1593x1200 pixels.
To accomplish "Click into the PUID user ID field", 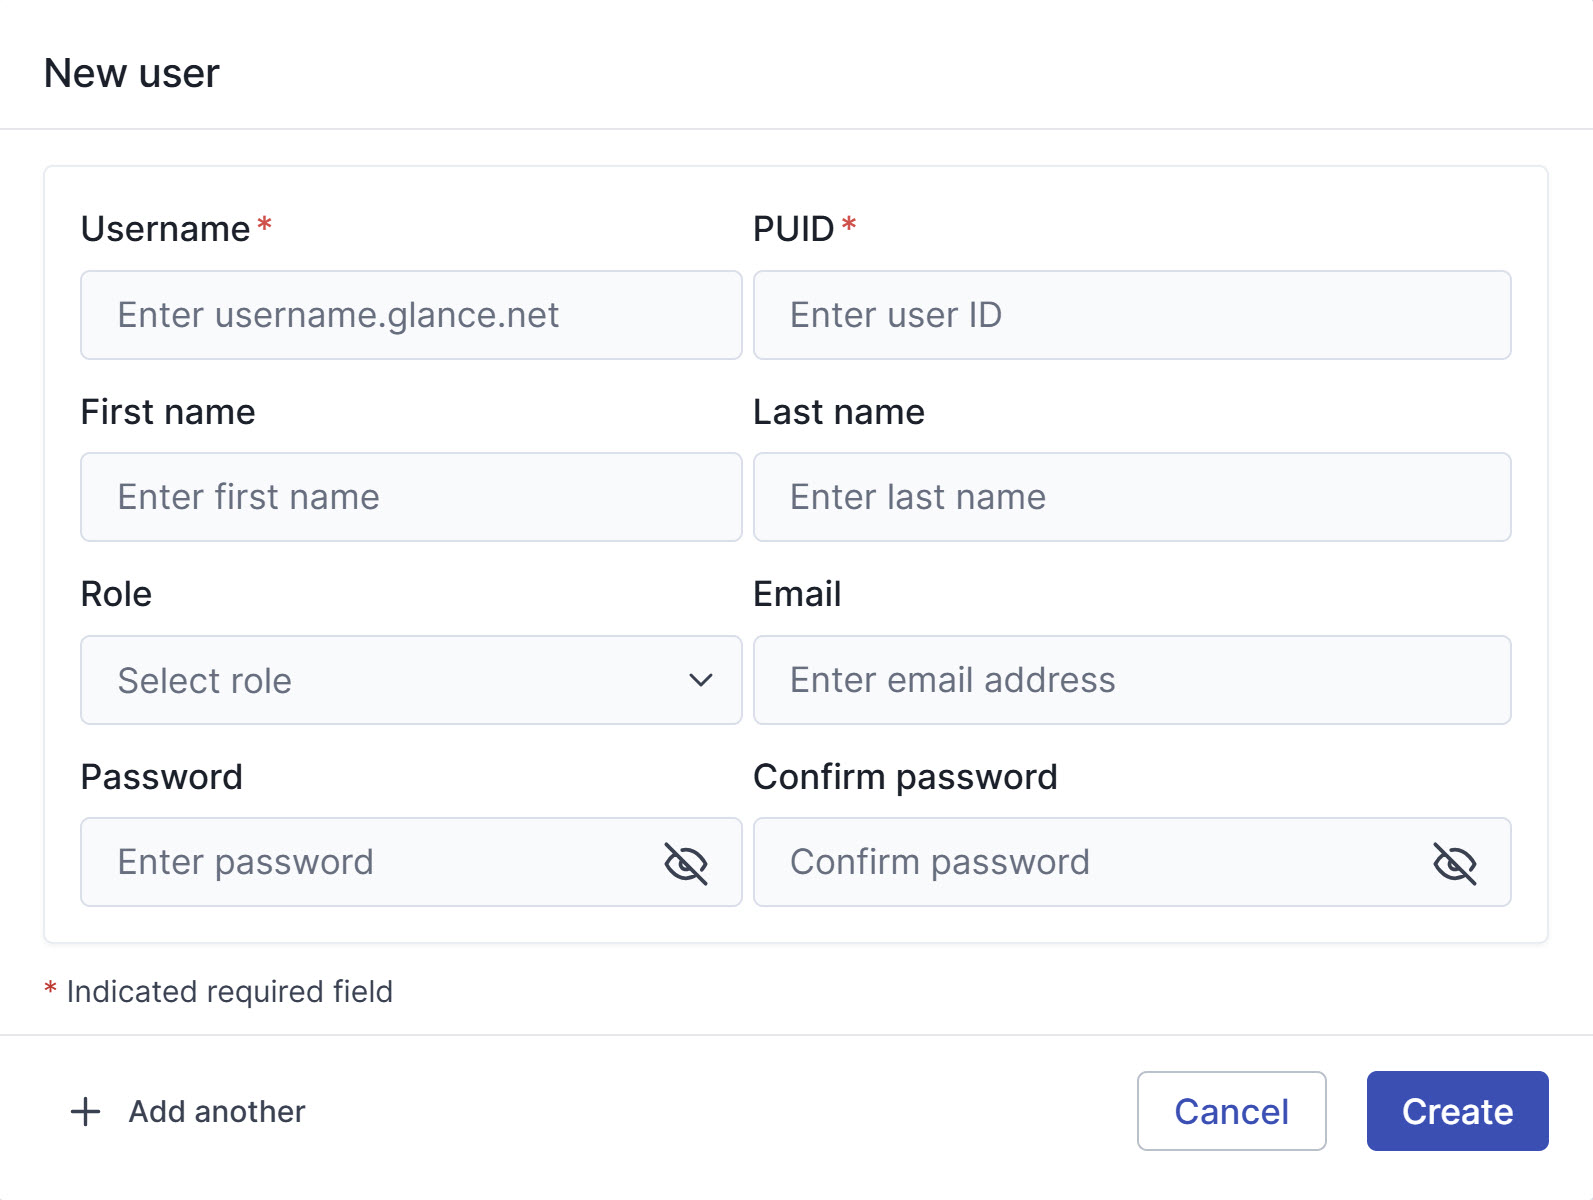I will 1132,315.
